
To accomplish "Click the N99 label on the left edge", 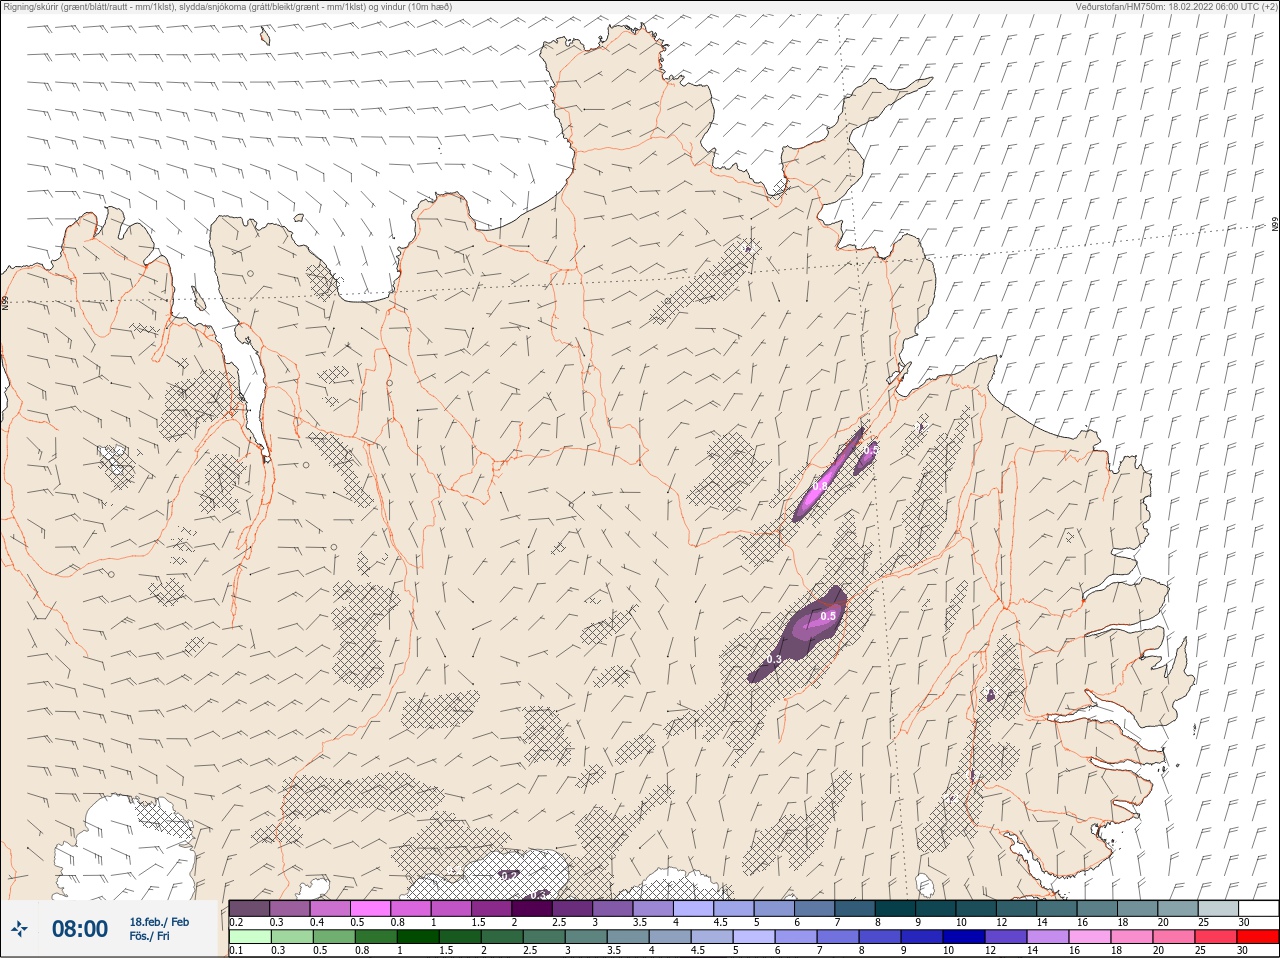I will pos(5,302).
